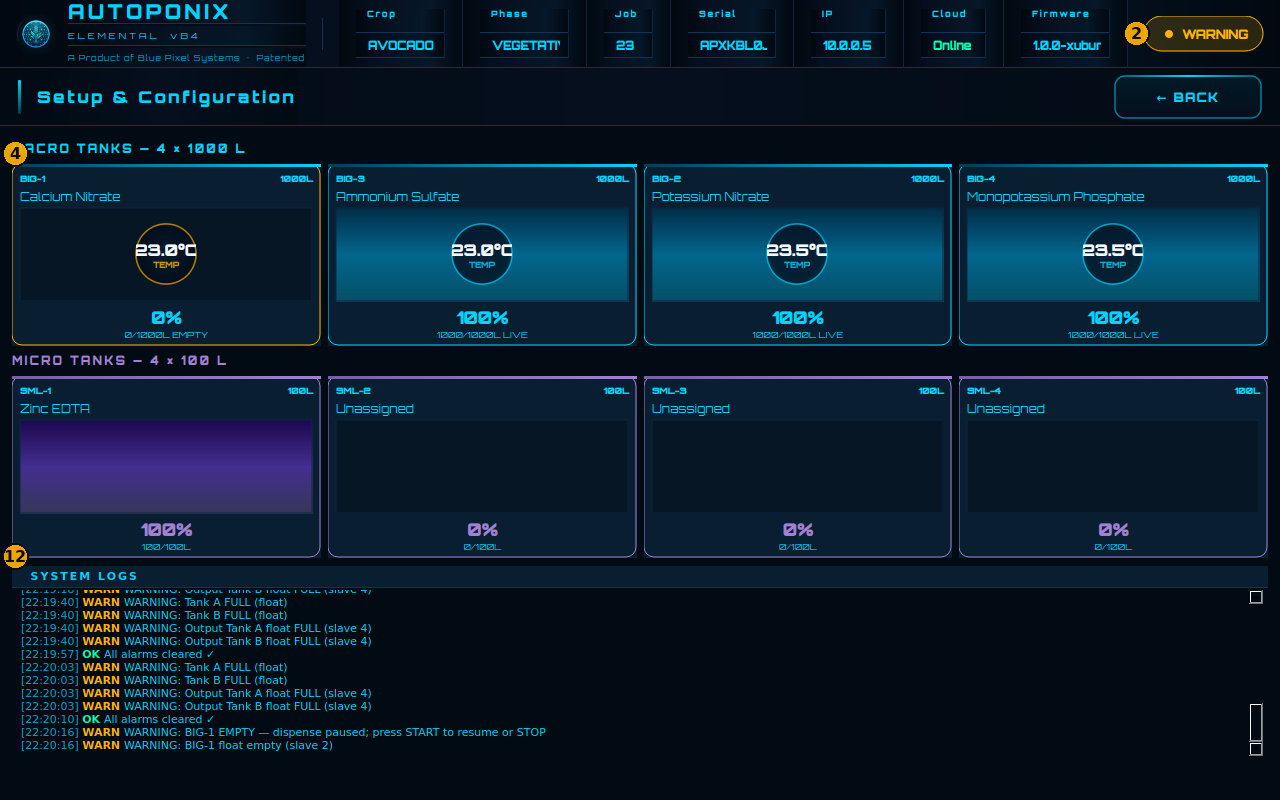This screenshot has width=1280, height=800.
Task: Select the Potassium Nitrate tank name
Action: [711, 197]
